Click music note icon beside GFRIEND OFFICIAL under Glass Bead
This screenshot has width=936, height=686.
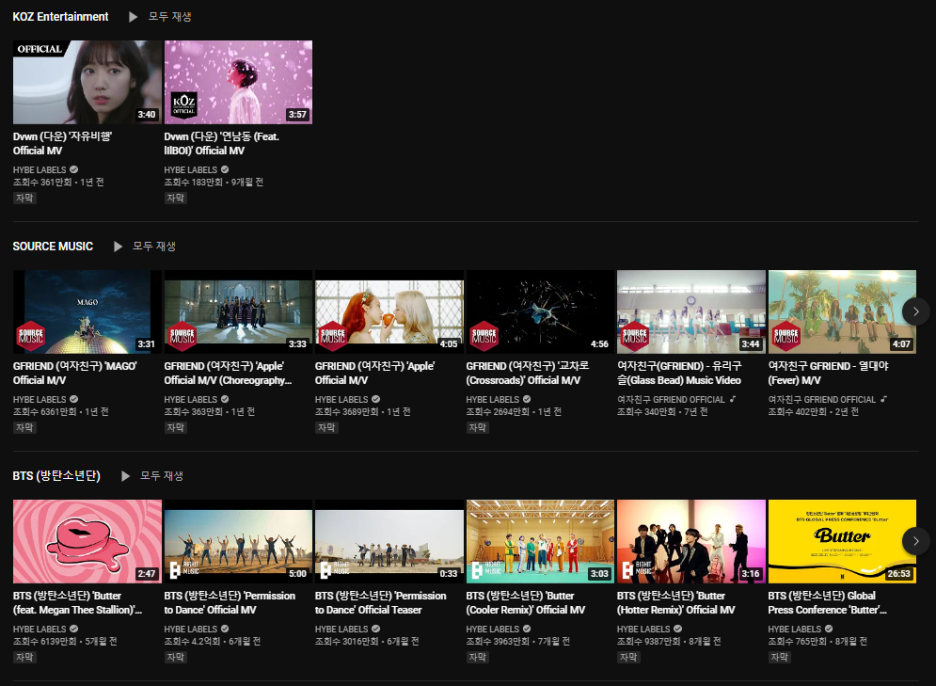(732, 399)
